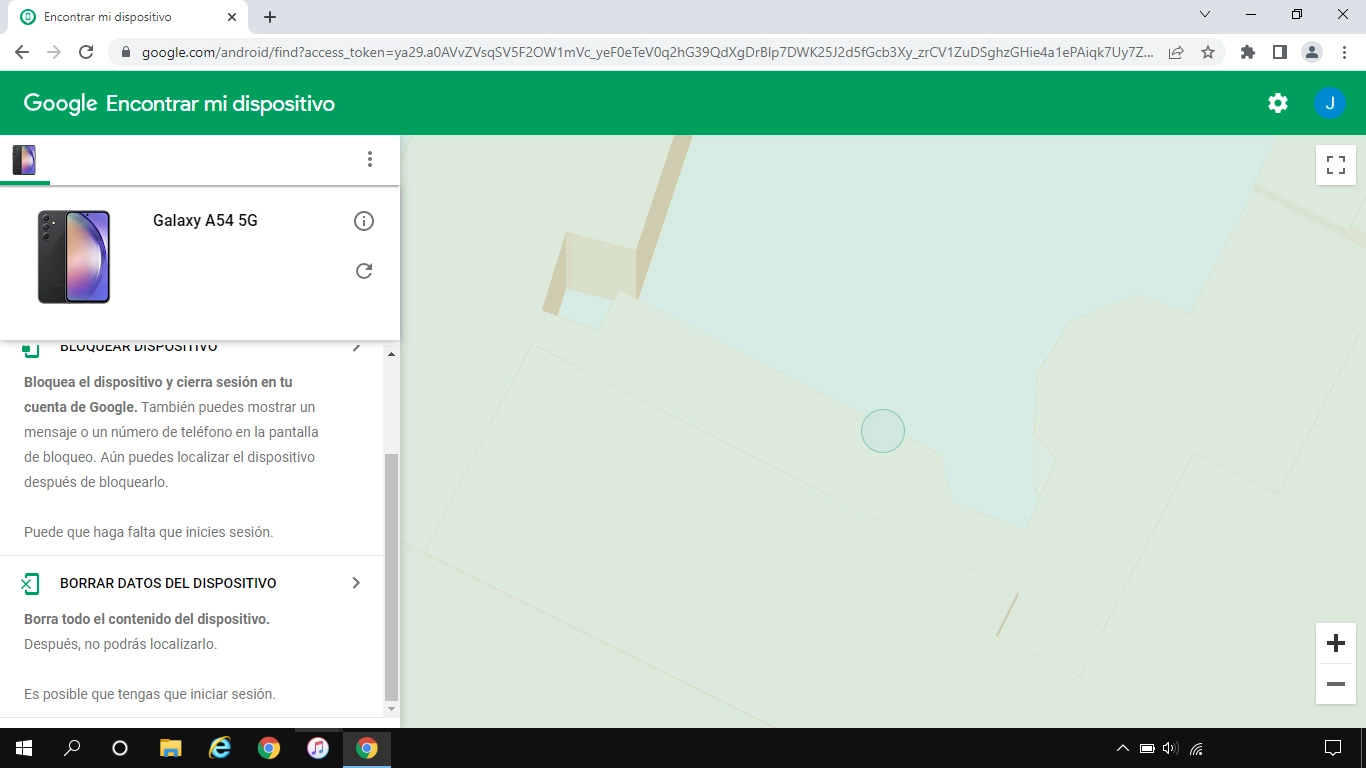1366x768 pixels.
Task: Enter fullscreen map view
Action: click(x=1335, y=165)
